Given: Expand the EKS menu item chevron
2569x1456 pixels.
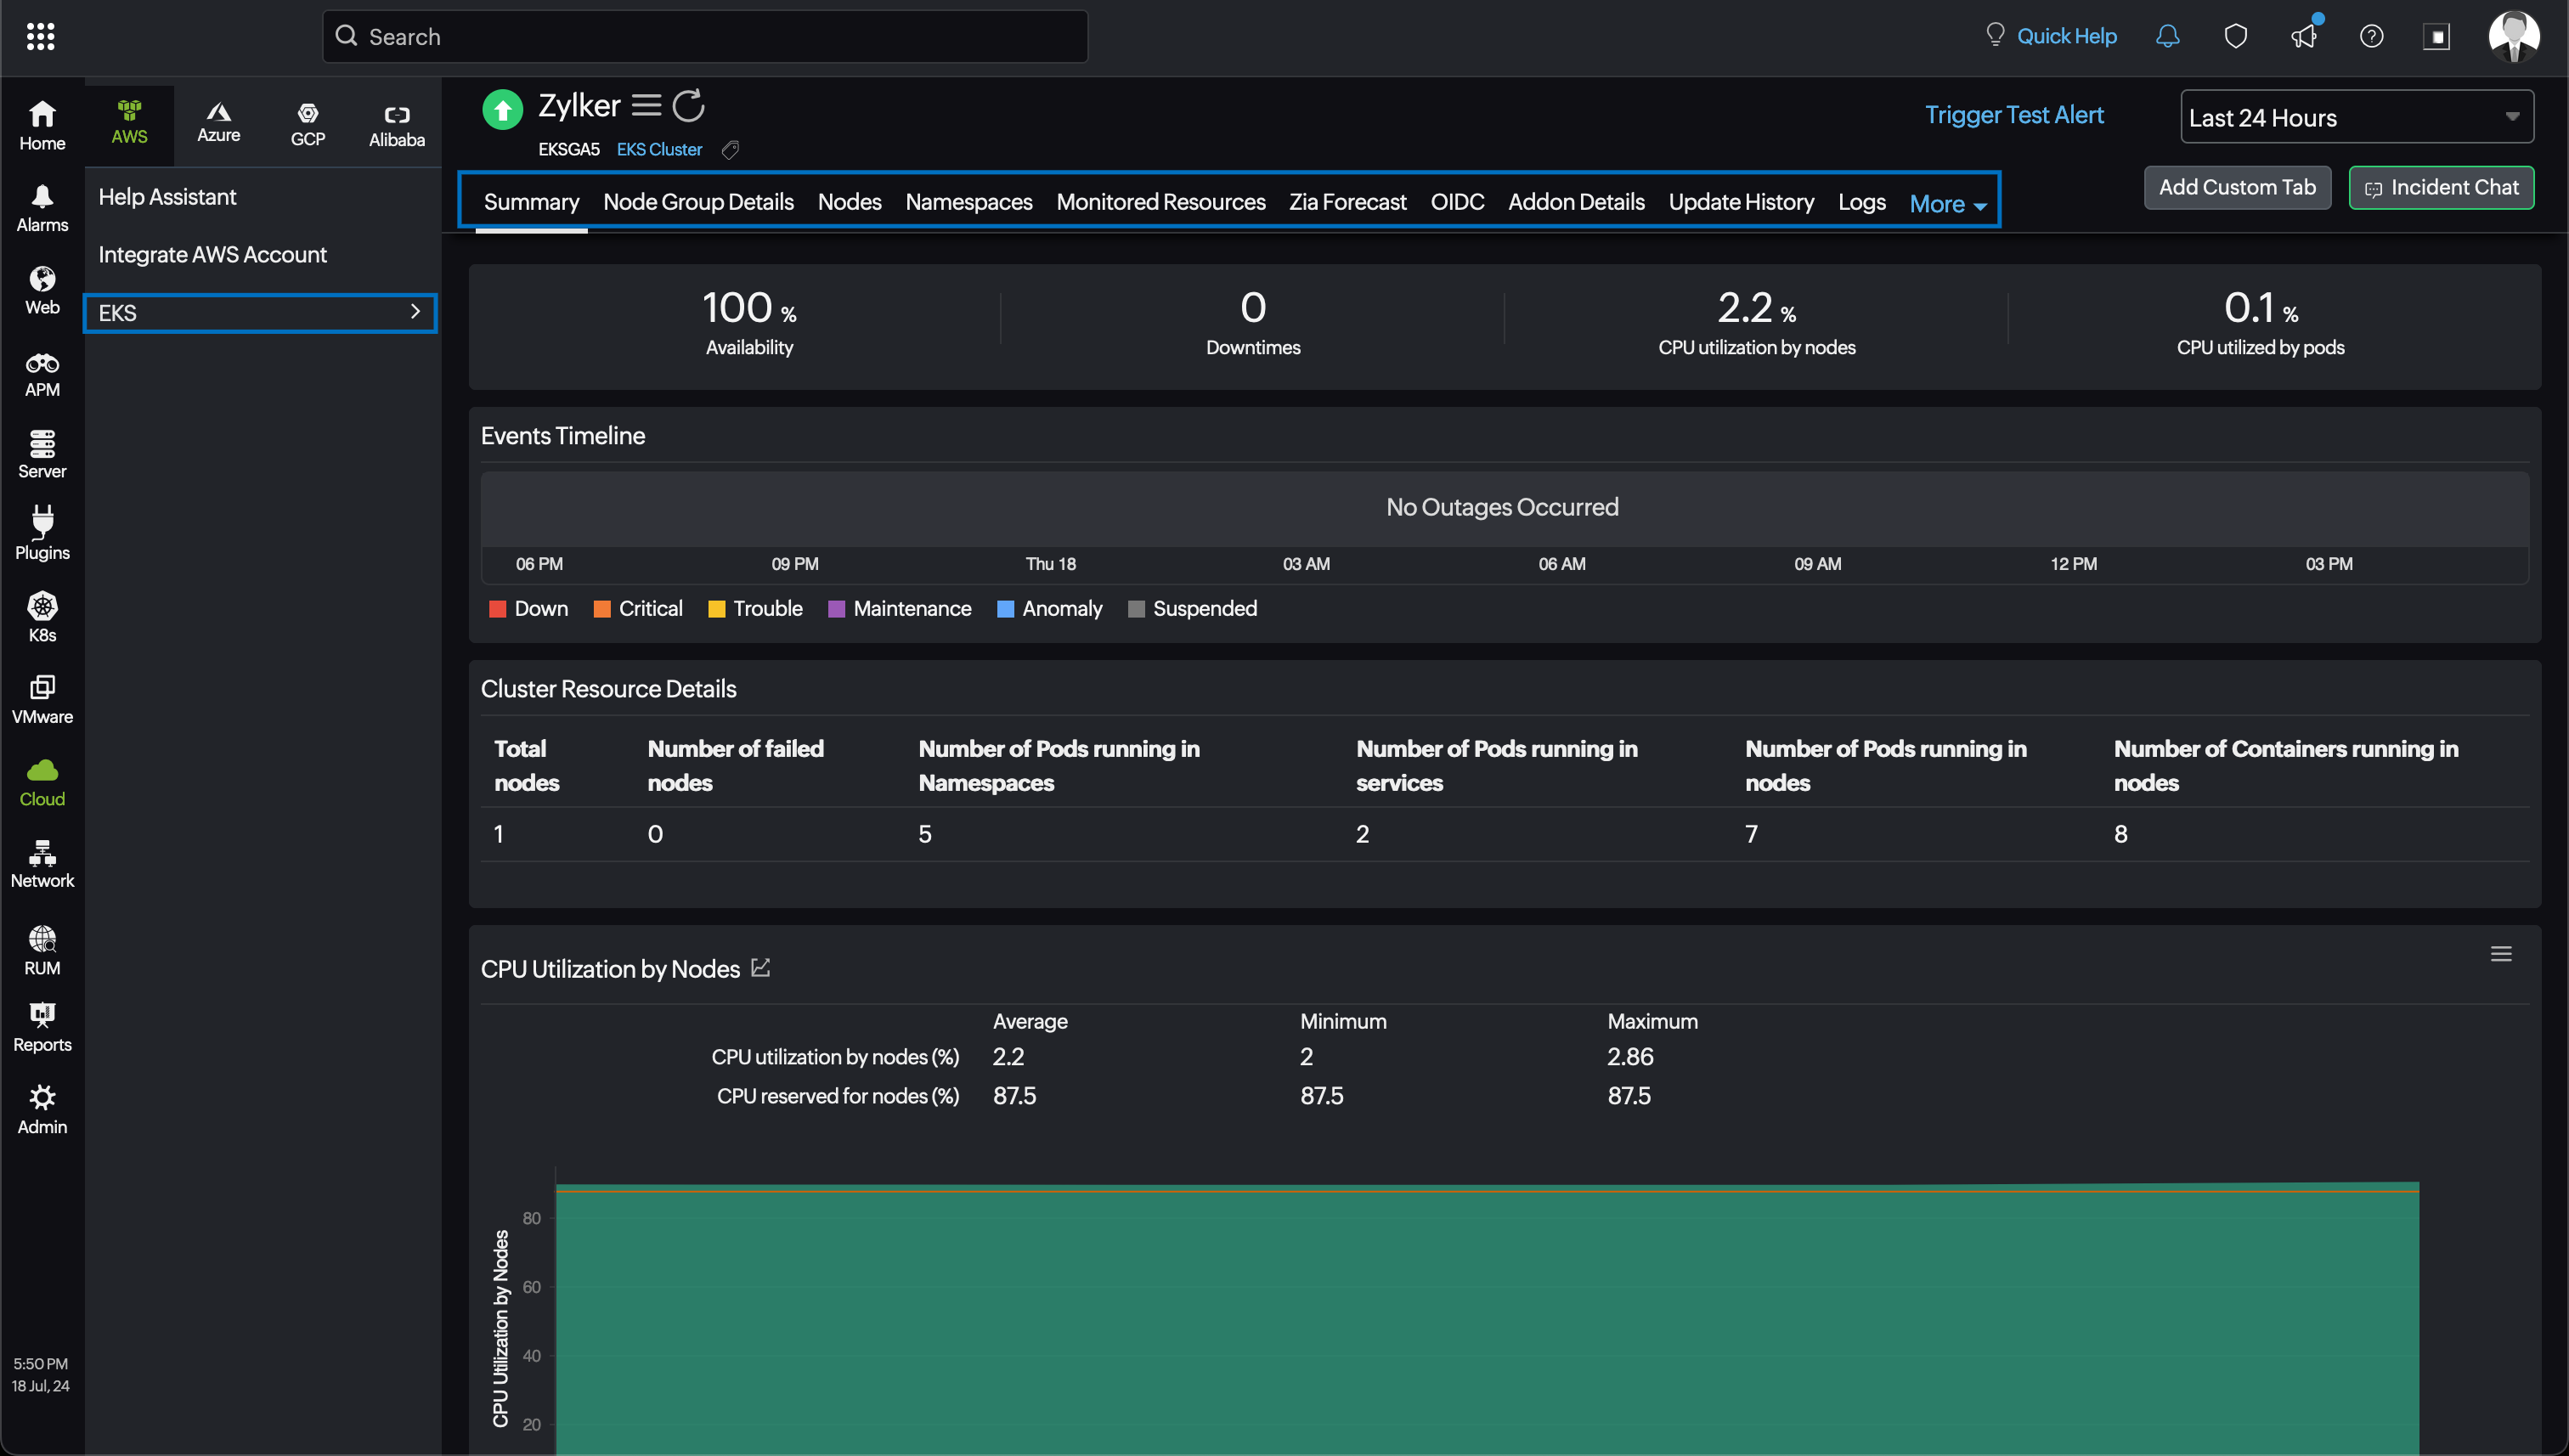Looking at the screenshot, I should (x=415, y=312).
